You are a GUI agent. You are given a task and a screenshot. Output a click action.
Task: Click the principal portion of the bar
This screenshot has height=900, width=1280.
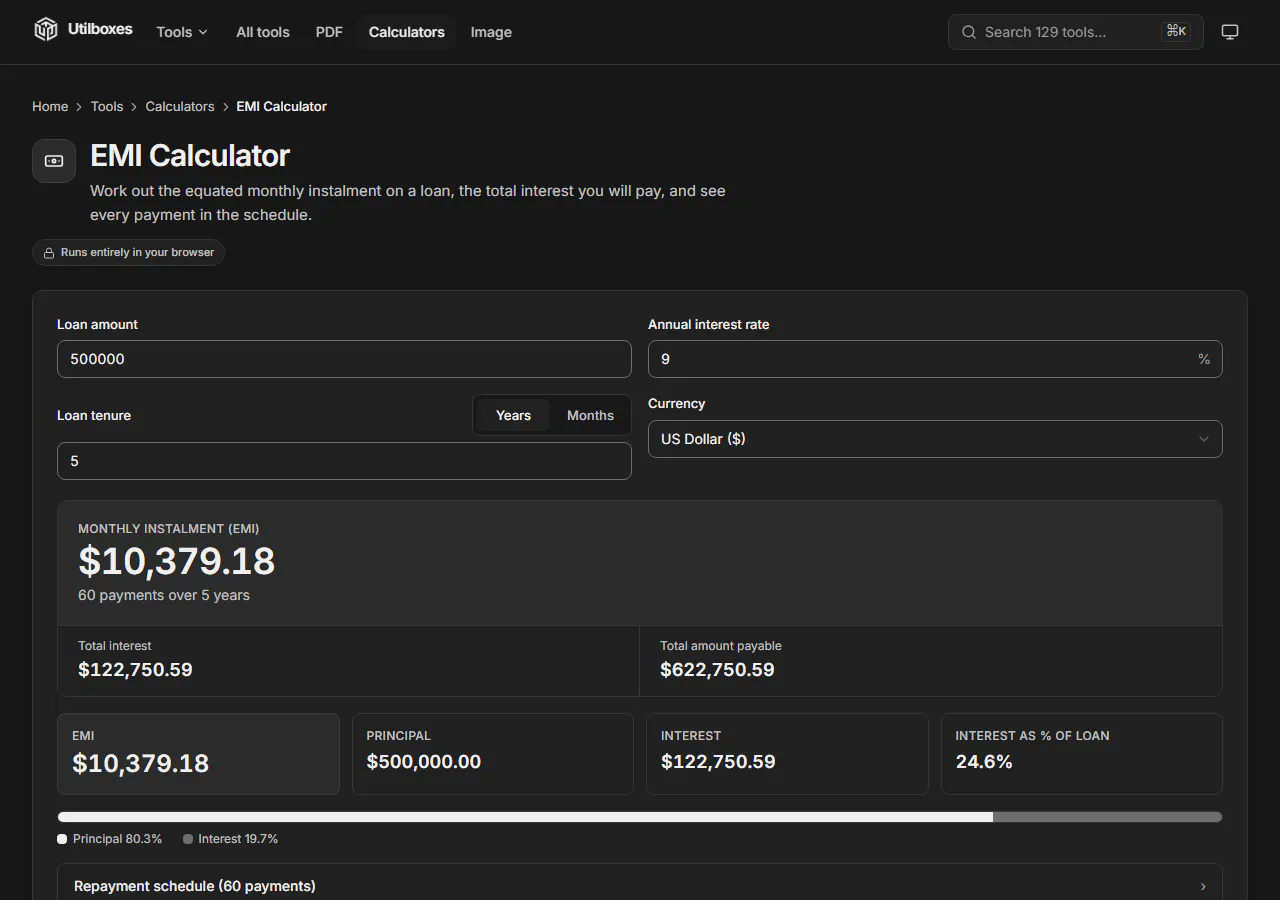[x=525, y=817]
